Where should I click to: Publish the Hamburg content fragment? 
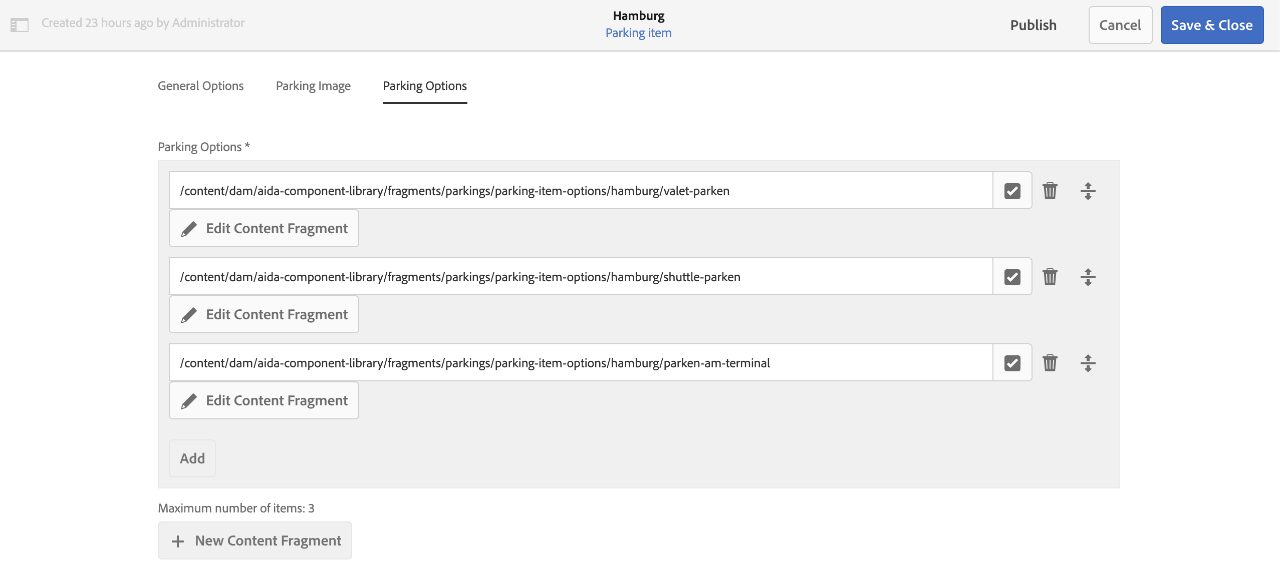click(x=1033, y=25)
